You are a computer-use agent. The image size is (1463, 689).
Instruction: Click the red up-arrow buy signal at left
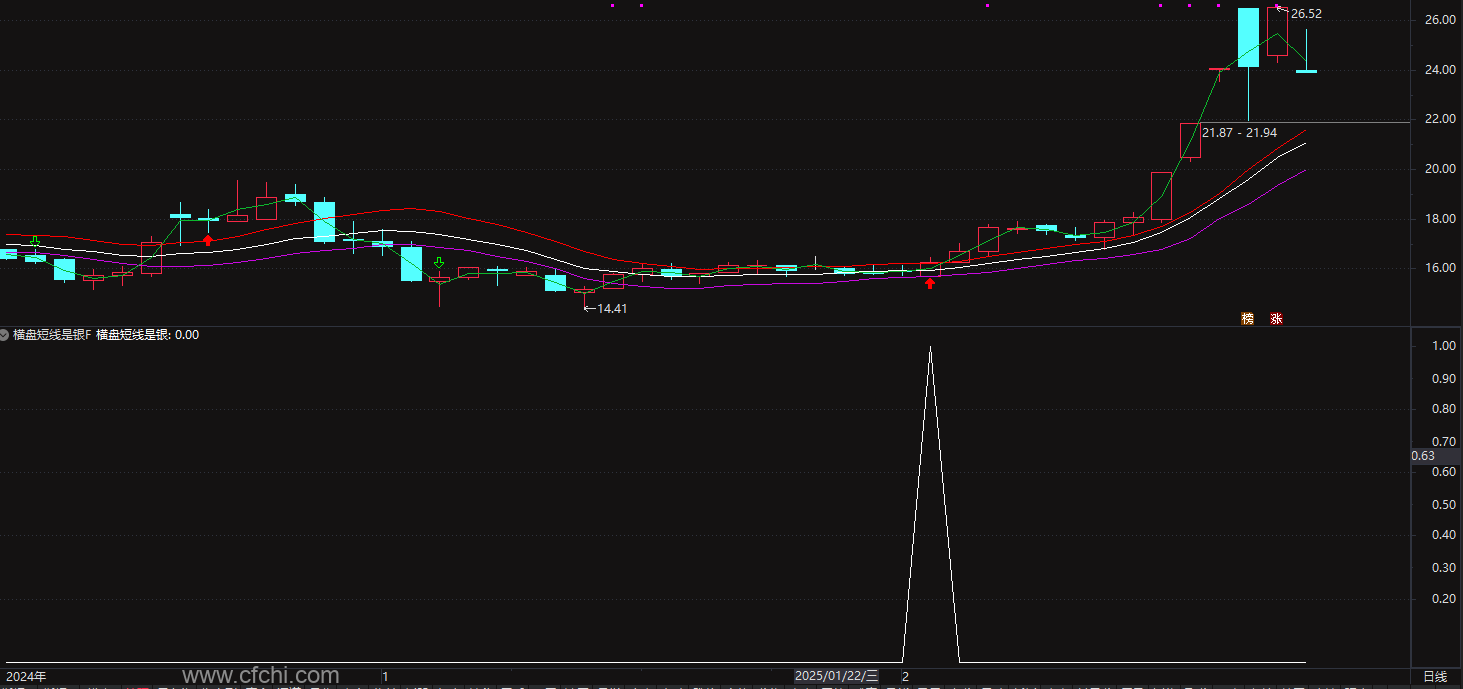208,239
